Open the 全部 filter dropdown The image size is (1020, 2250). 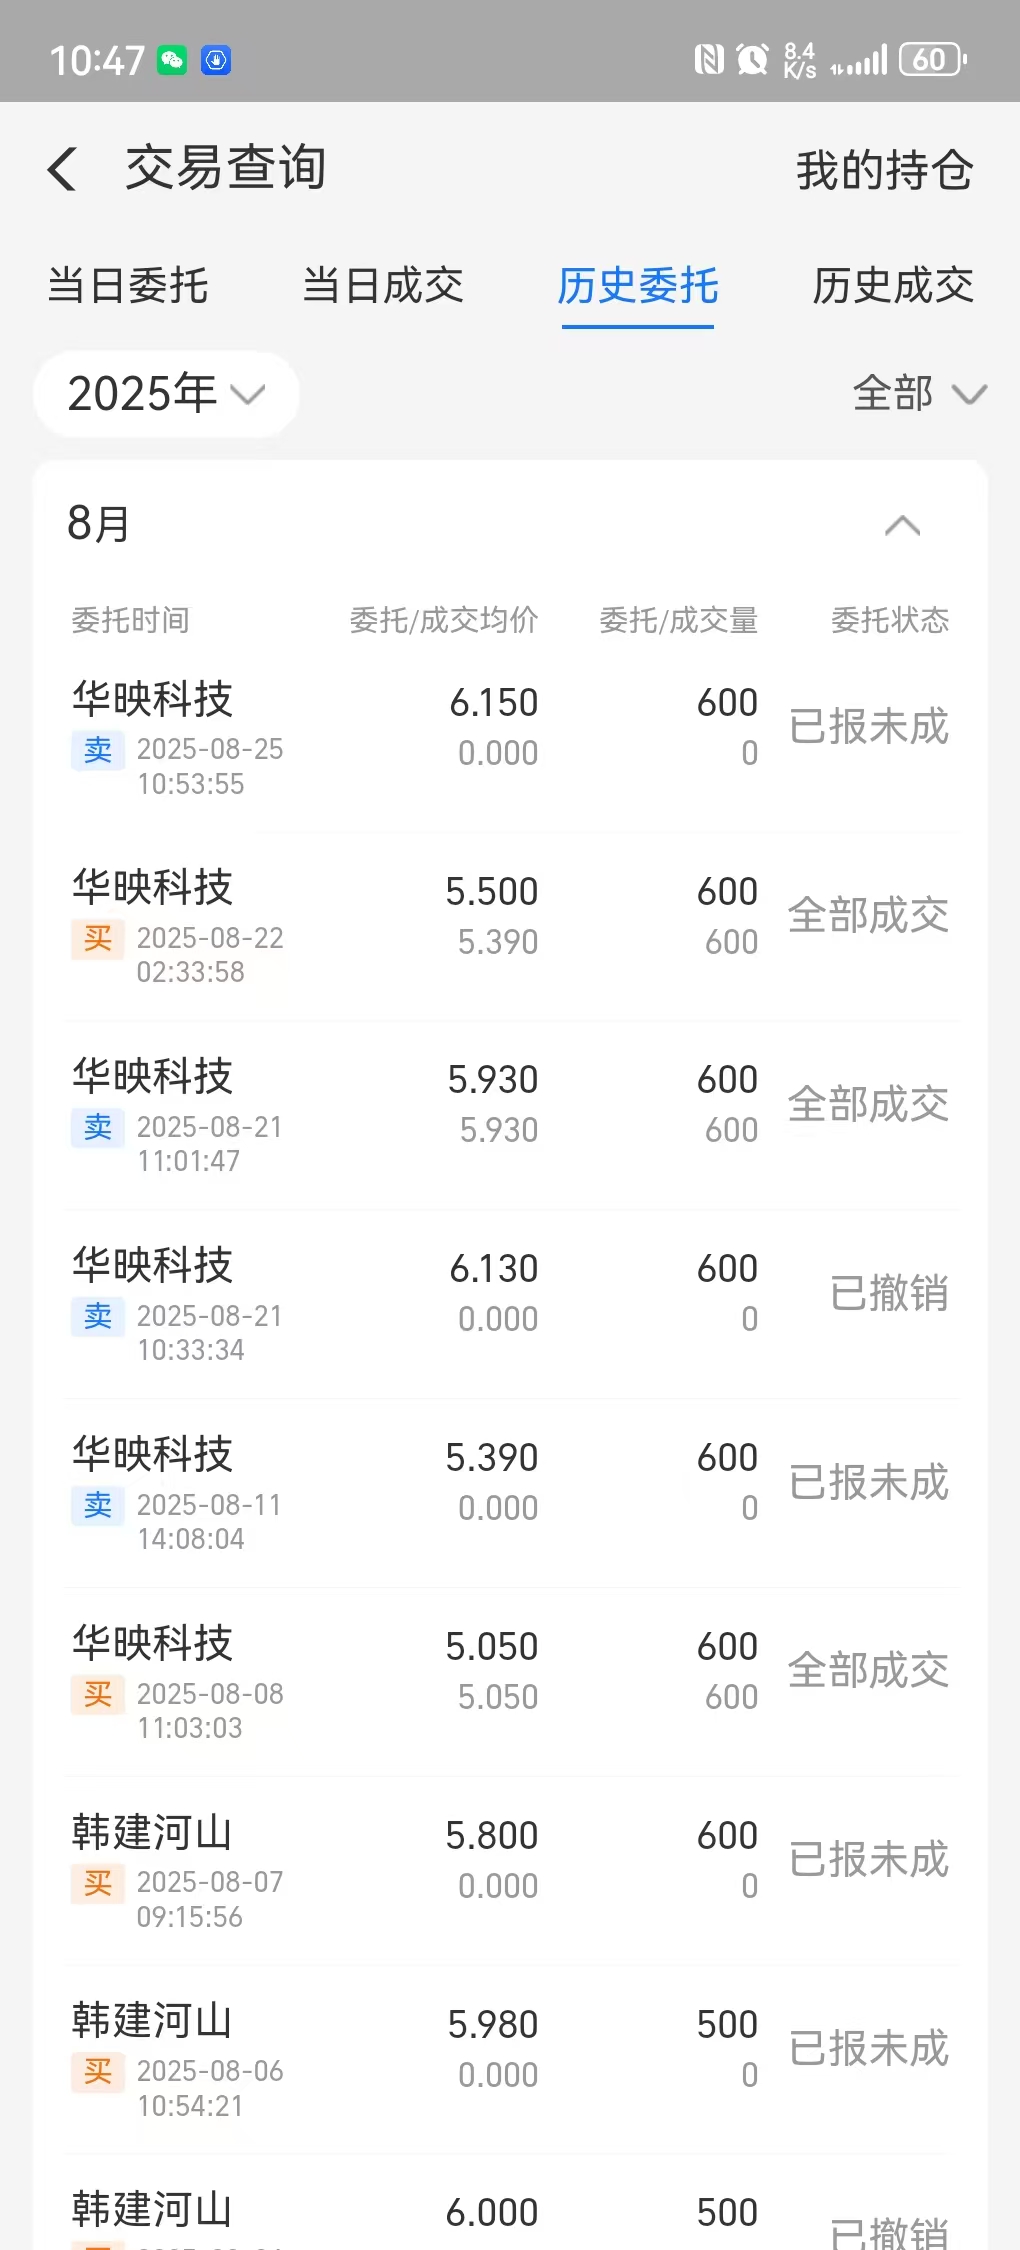tap(919, 394)
